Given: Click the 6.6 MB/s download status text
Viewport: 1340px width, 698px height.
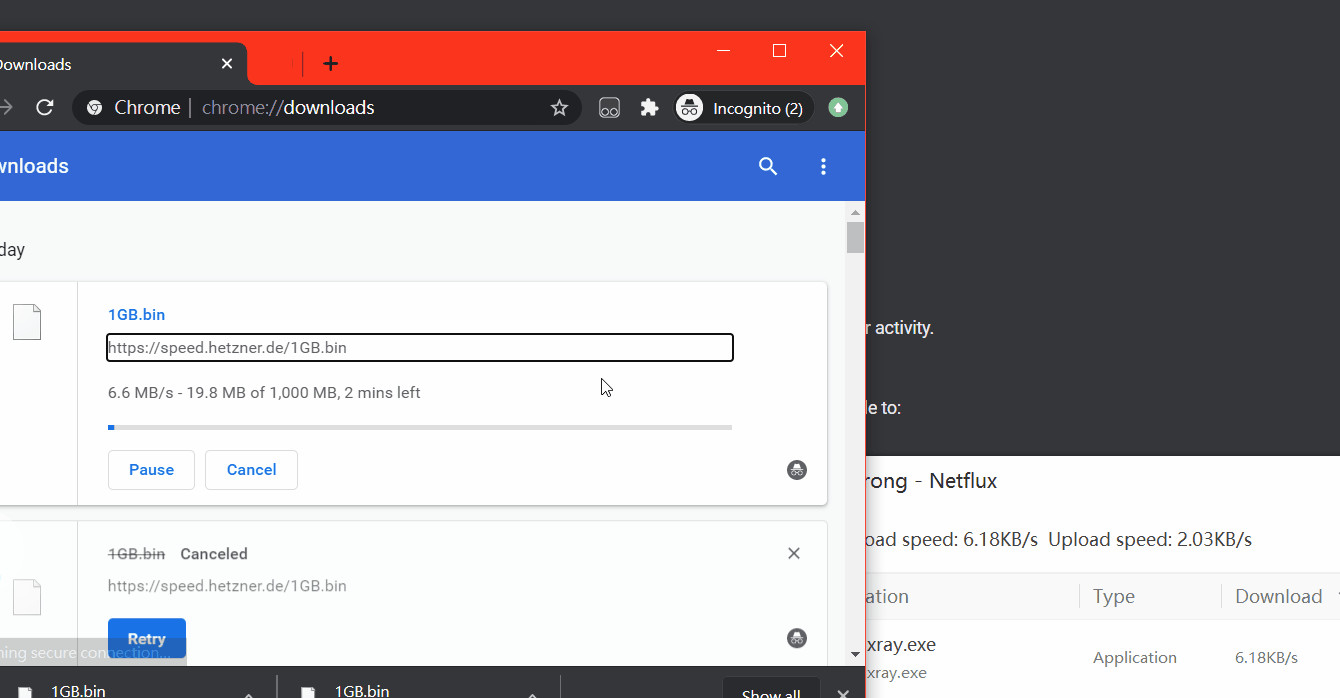Looking at the screenshot, I should 264,393.
